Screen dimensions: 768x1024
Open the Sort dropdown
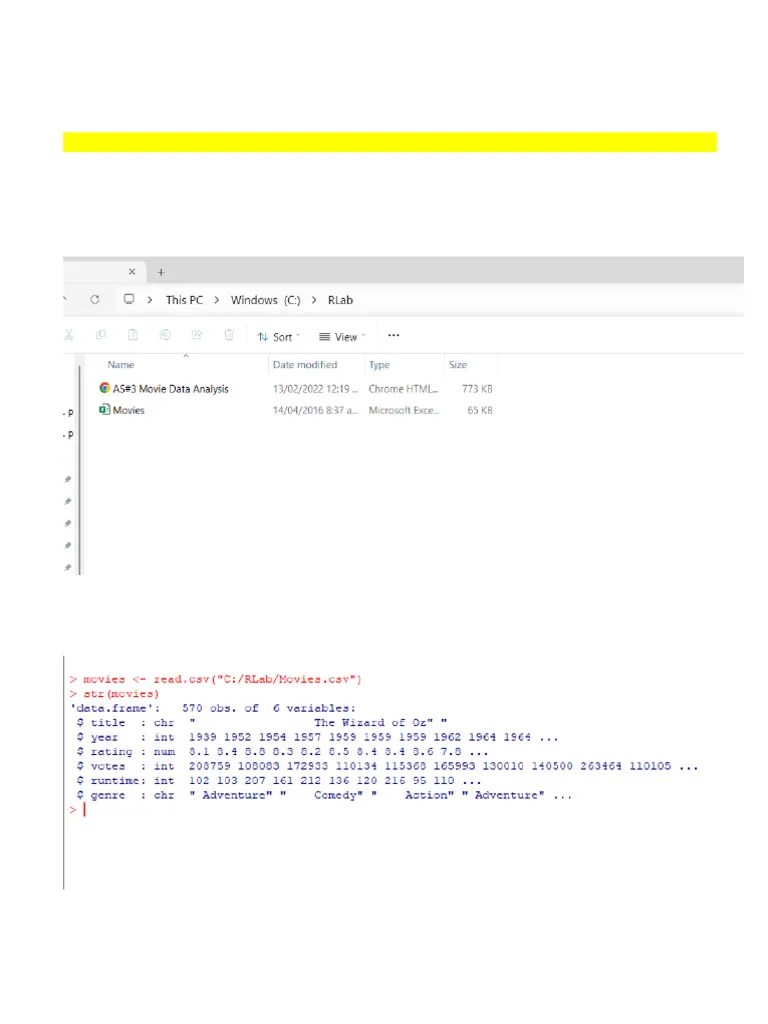280,337
